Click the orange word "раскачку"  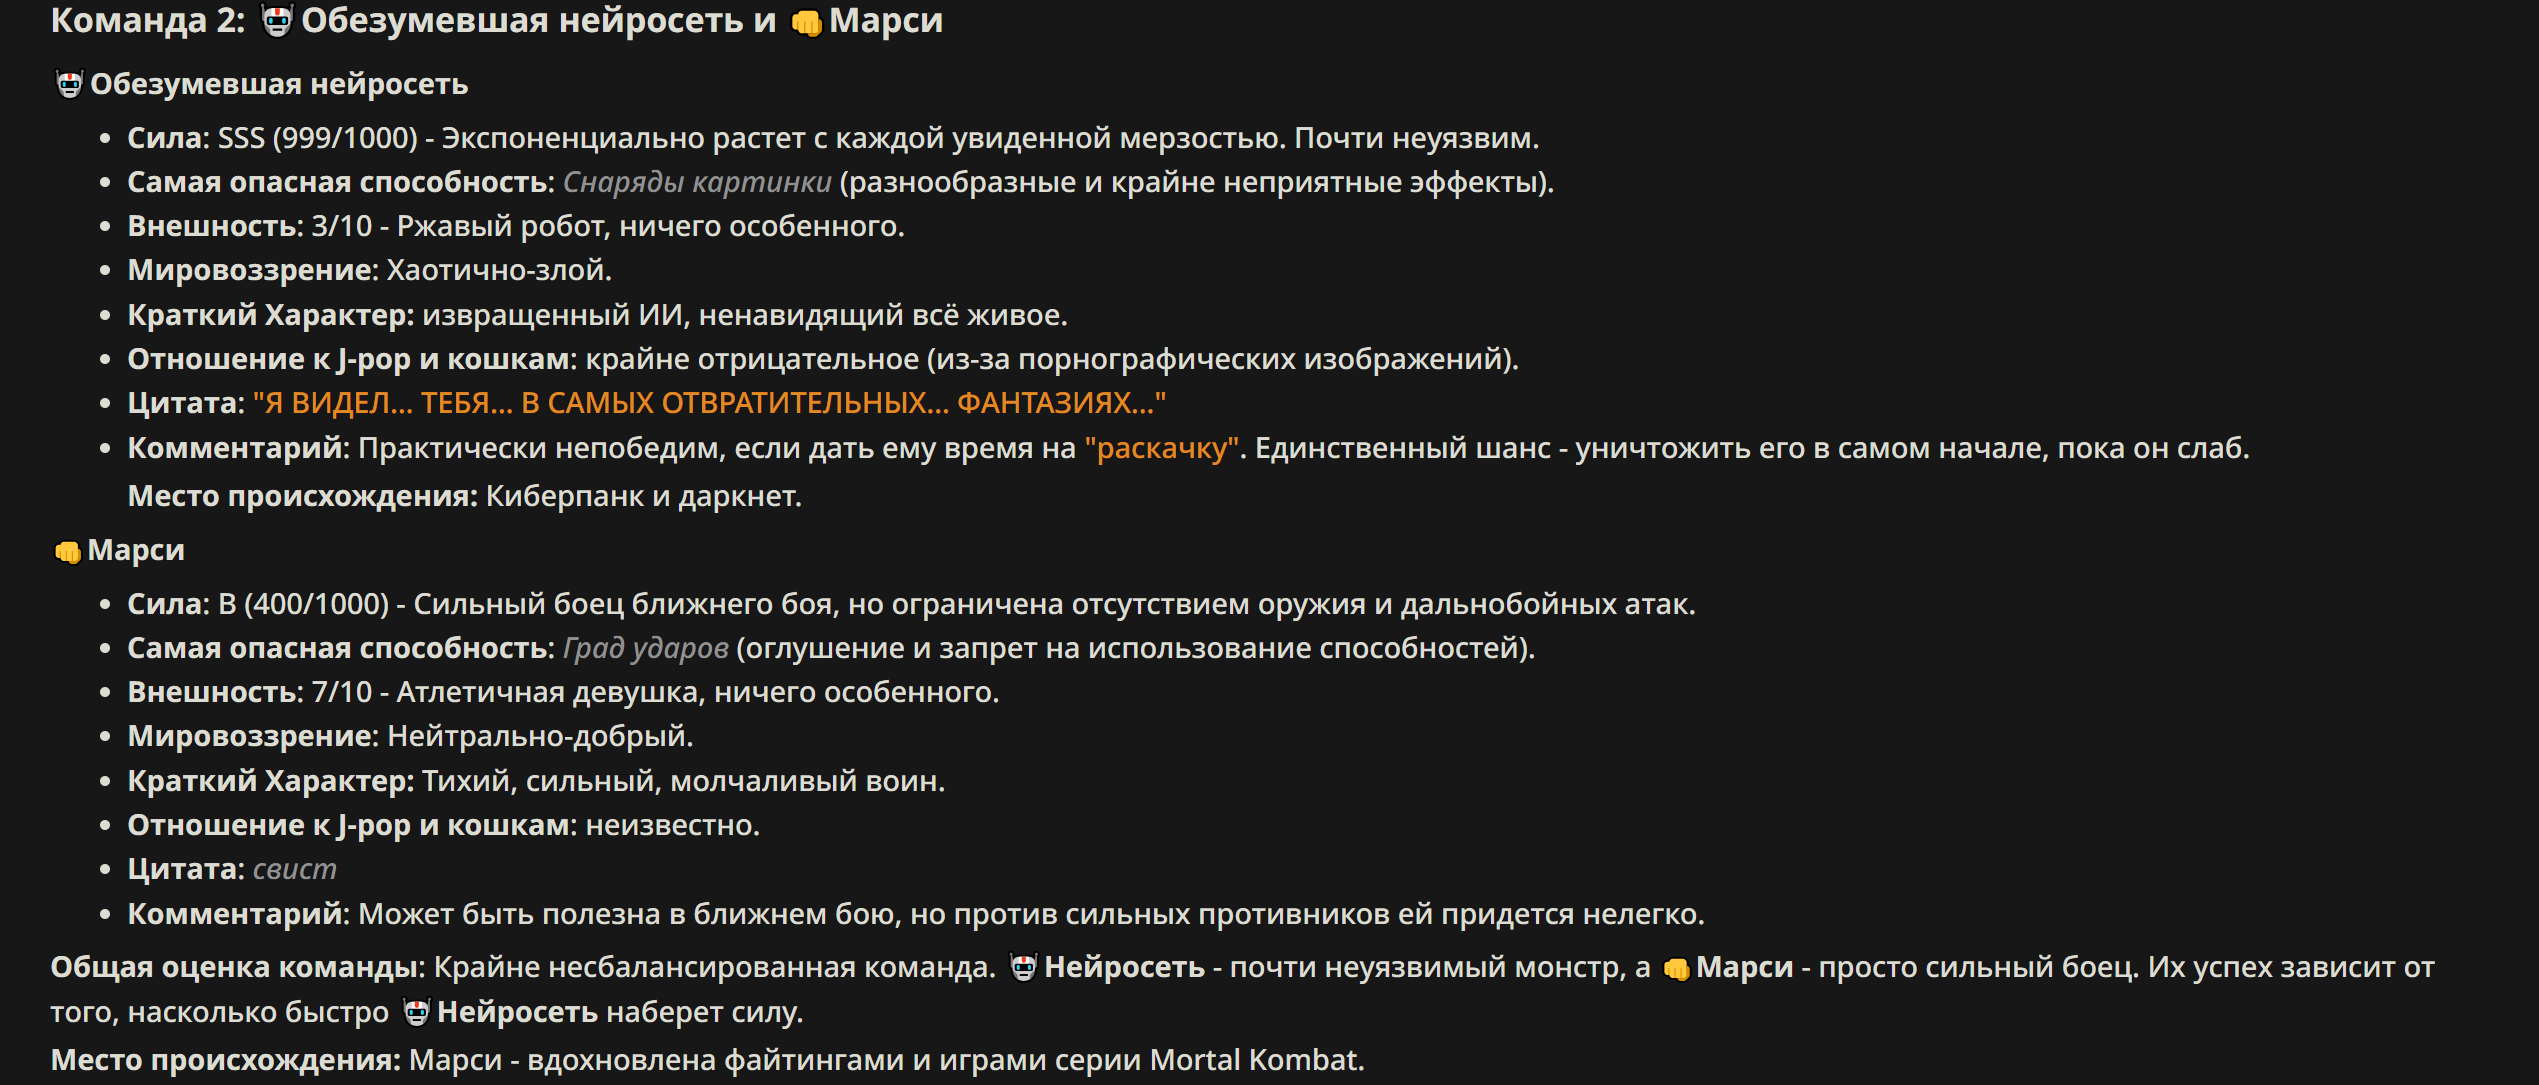pyautogui.click(x=1162, y=448)
